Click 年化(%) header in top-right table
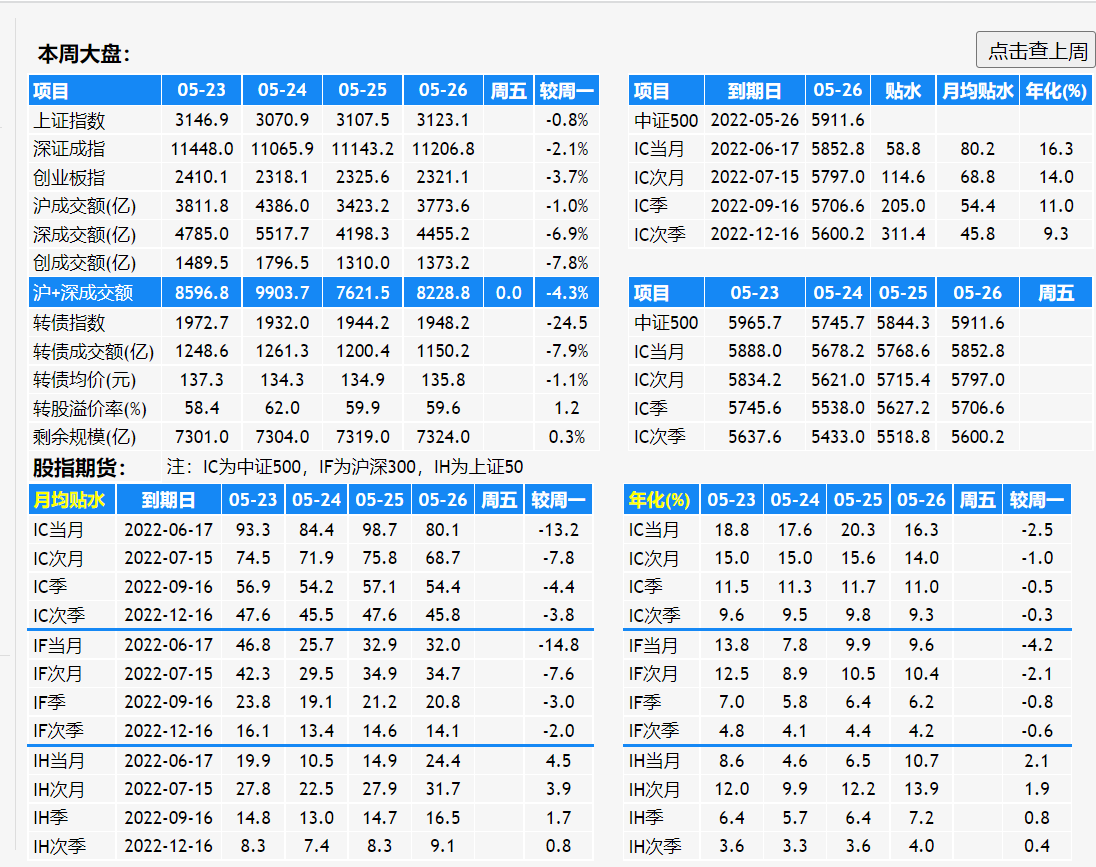Viewport: 1096px width, 867px height. pos(1055,90)
